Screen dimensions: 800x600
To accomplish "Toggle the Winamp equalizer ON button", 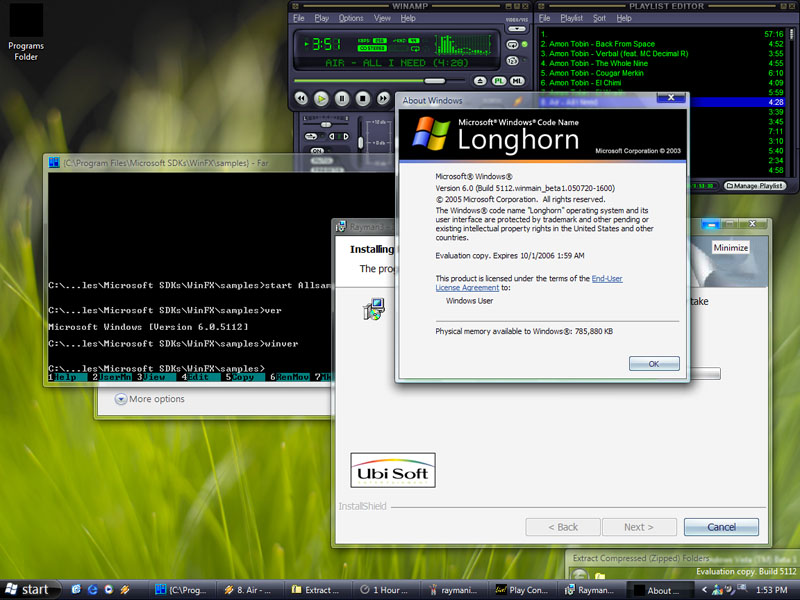I will (317, 151).
